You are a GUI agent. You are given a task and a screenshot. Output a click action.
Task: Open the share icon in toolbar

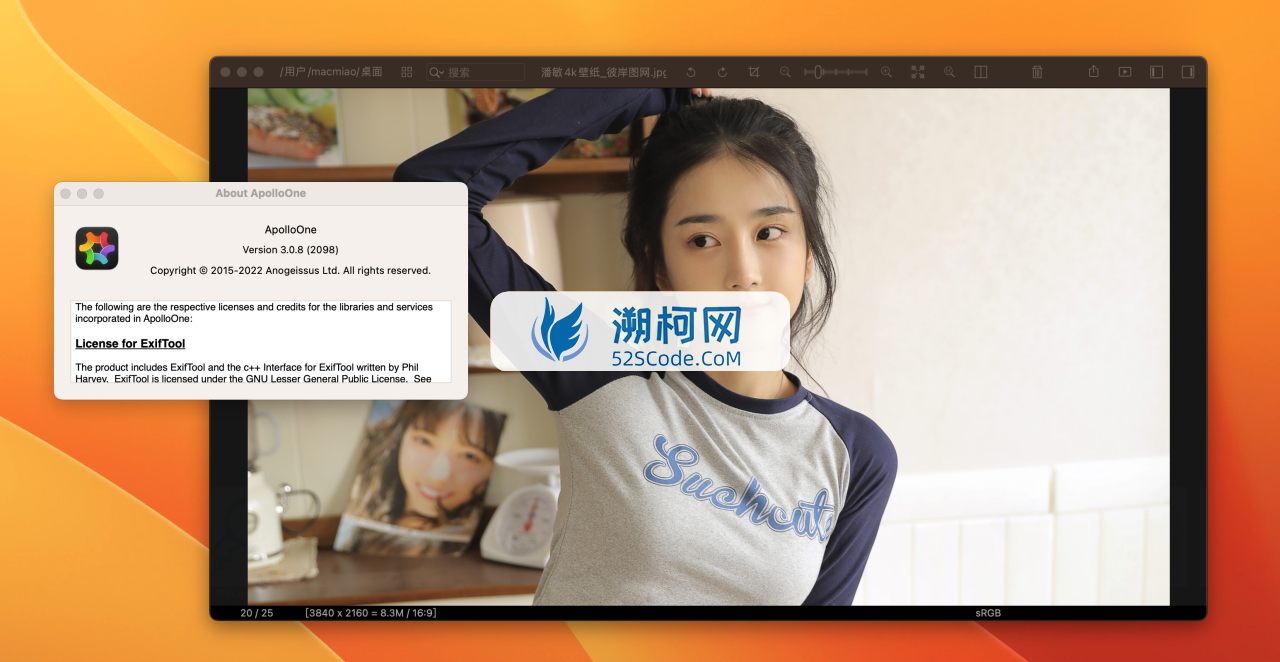coord(1094,71)
